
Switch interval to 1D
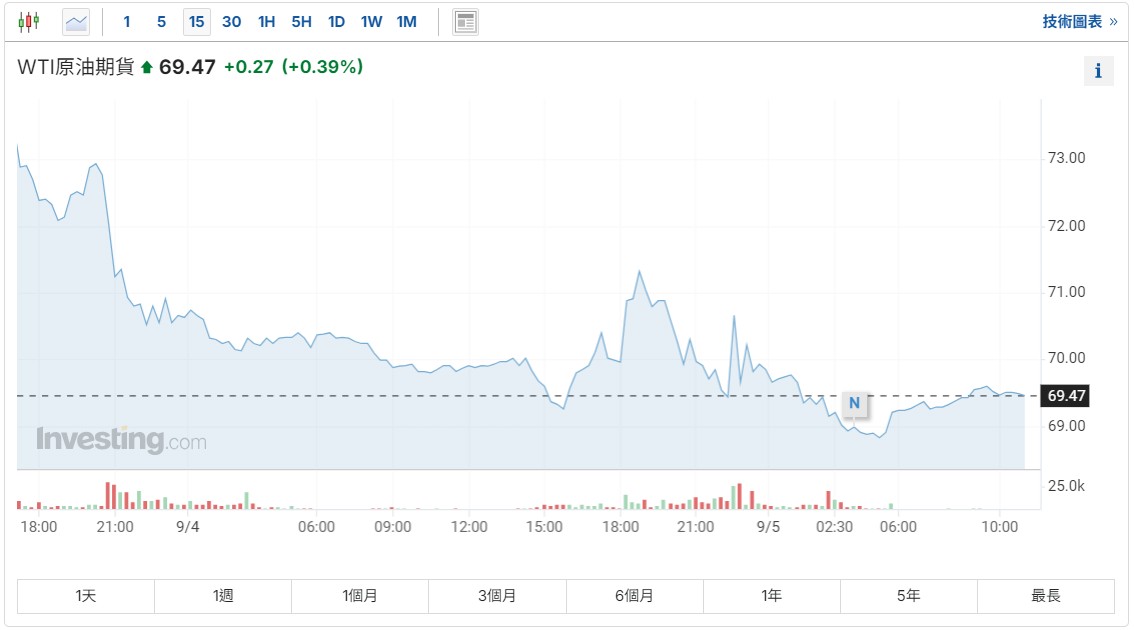(336, 22)
